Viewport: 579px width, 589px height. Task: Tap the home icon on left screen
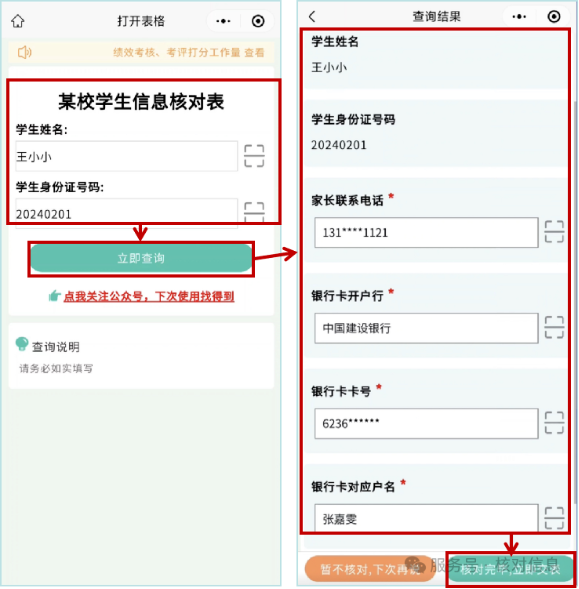(x=18, y=21)
